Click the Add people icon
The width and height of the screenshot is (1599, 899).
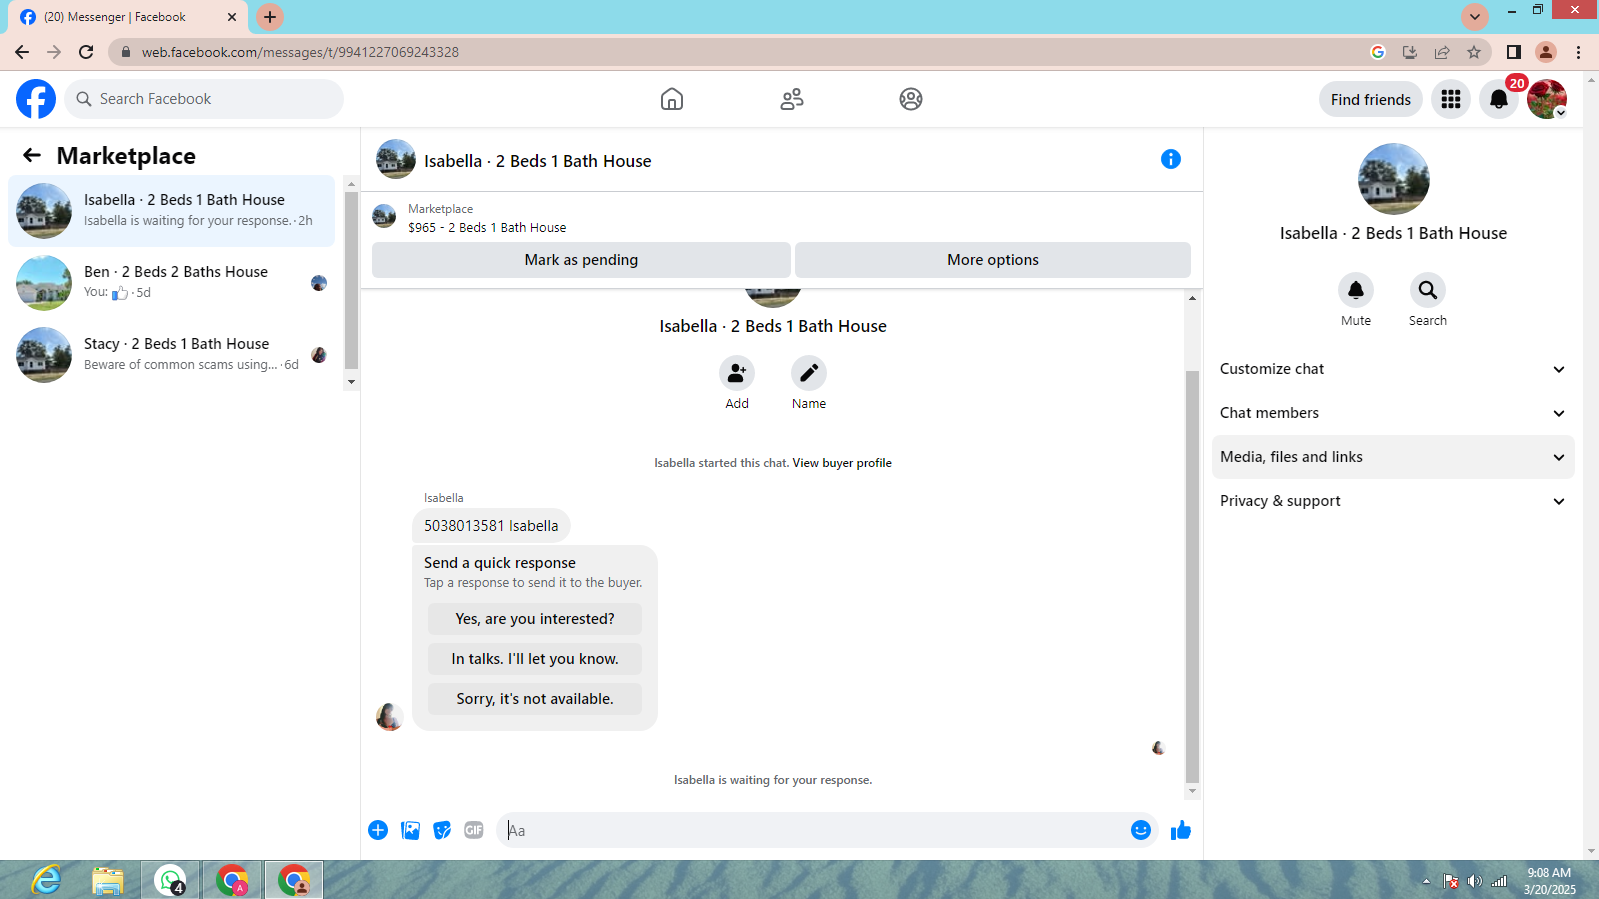point(737,373)
